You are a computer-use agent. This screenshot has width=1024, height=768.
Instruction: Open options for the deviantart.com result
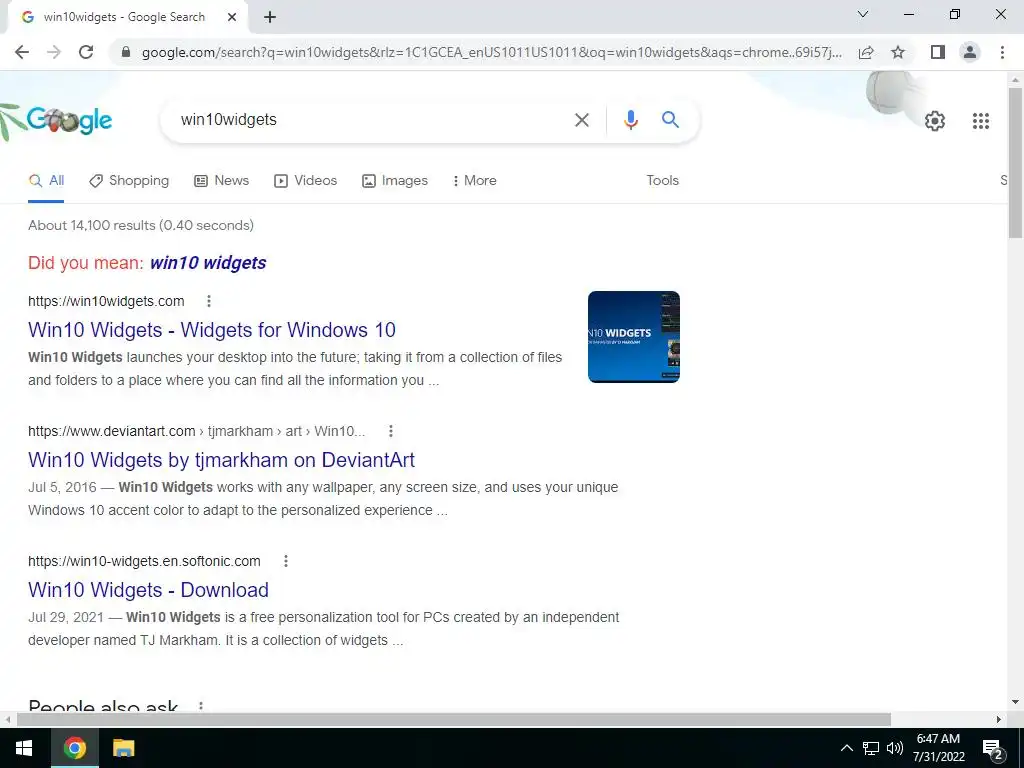tap(391, 431)
